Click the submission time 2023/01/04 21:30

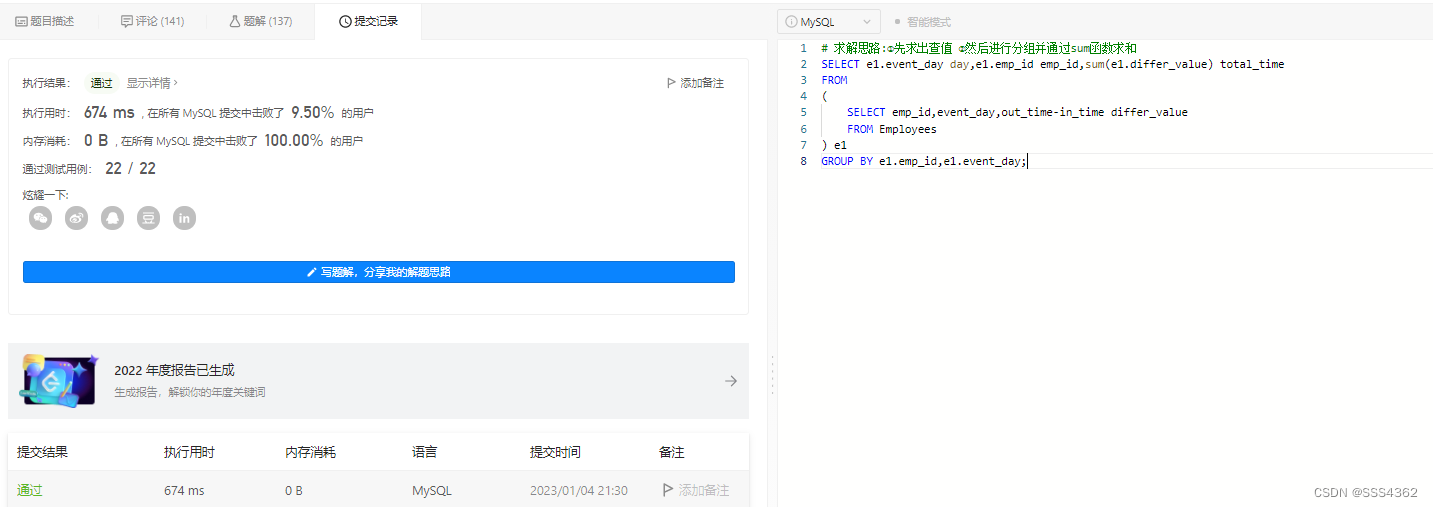tap(579, 490)
